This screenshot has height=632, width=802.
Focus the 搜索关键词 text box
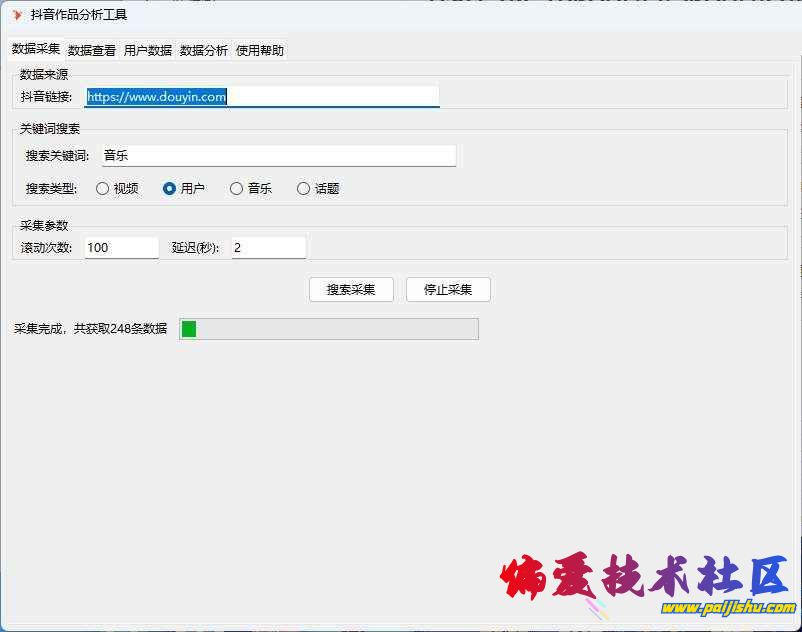click(x=278, y=156)
